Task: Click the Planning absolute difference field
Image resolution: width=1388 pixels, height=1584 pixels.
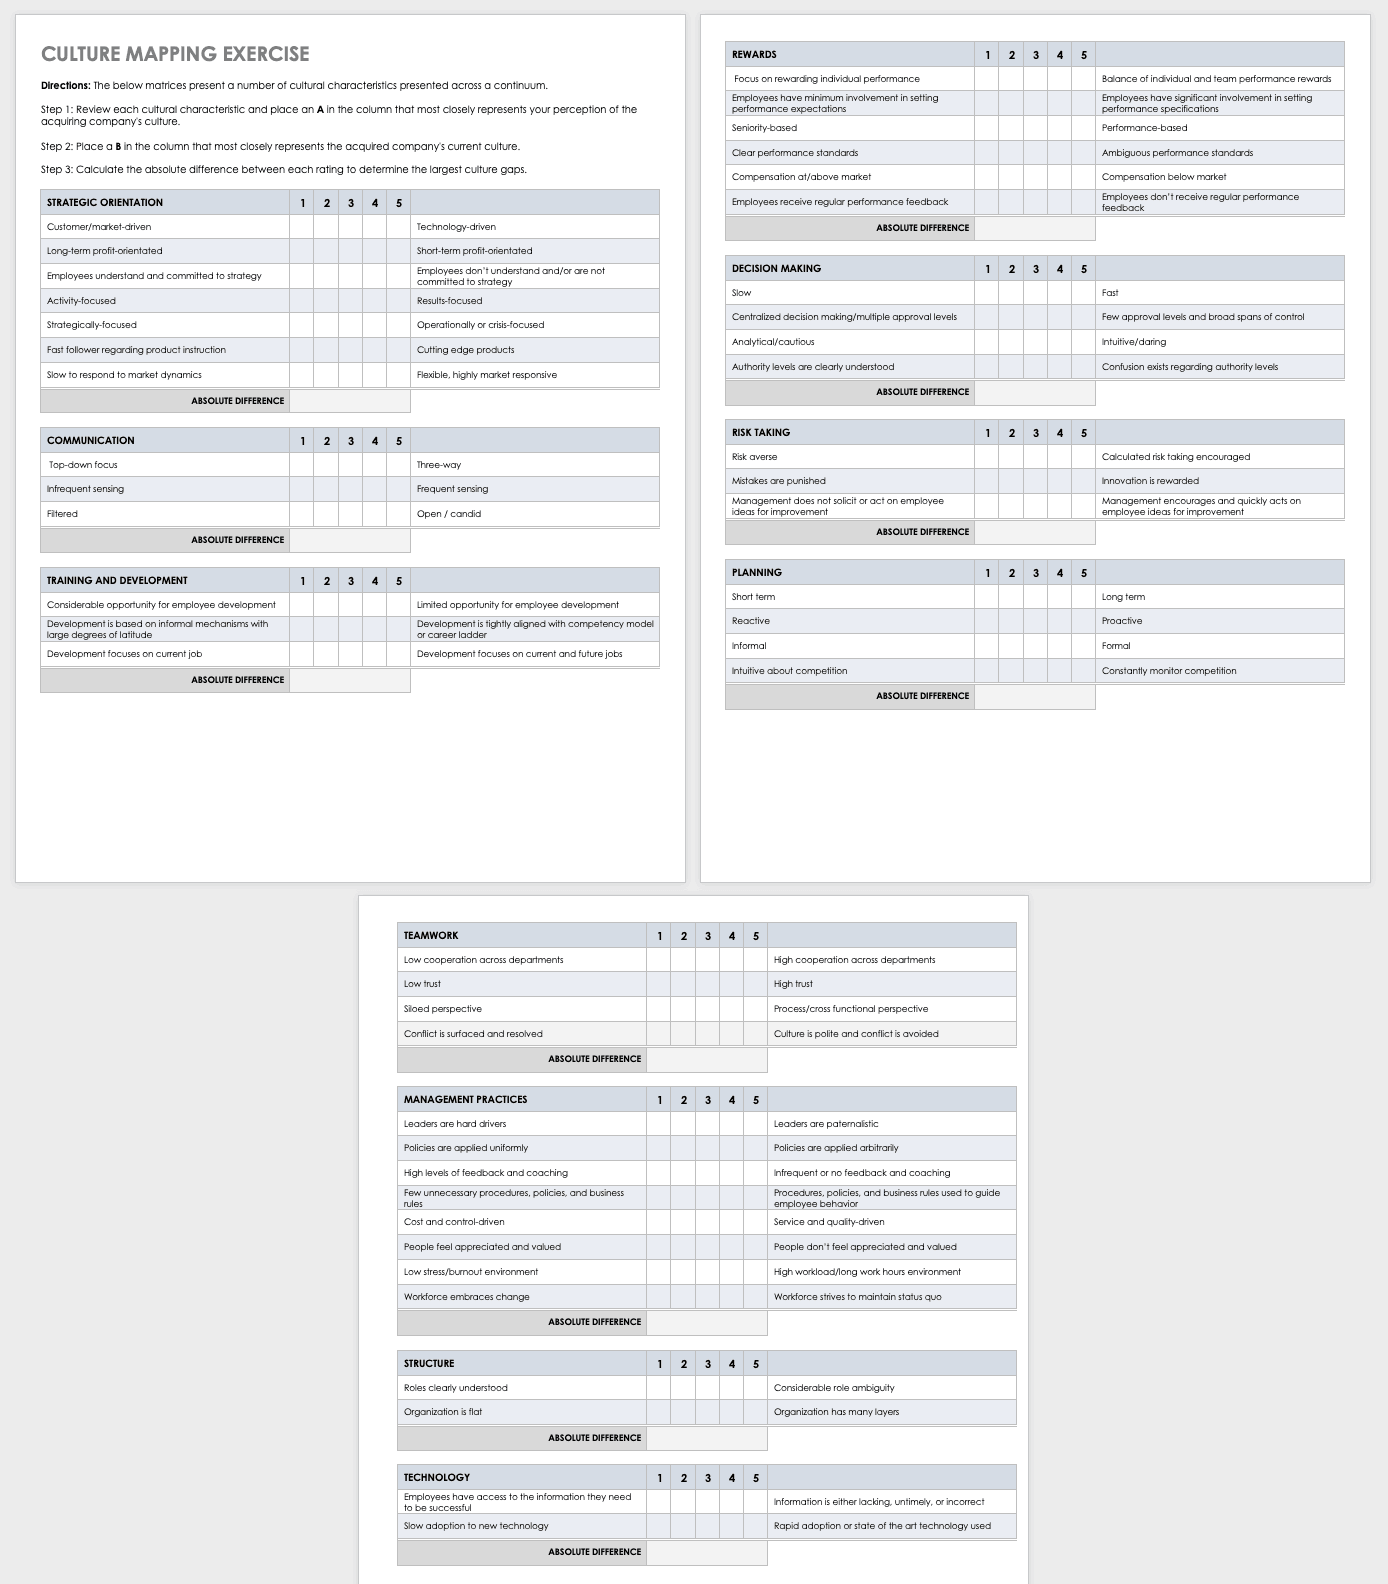Action: coord(1035,696)
